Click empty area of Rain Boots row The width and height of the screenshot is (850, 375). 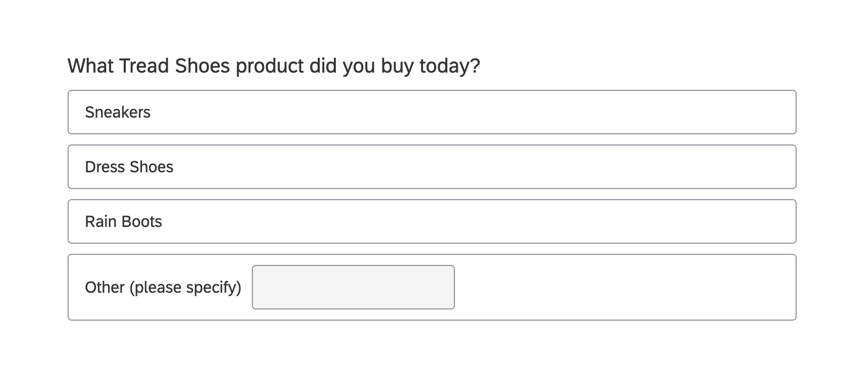coord(477,222)
